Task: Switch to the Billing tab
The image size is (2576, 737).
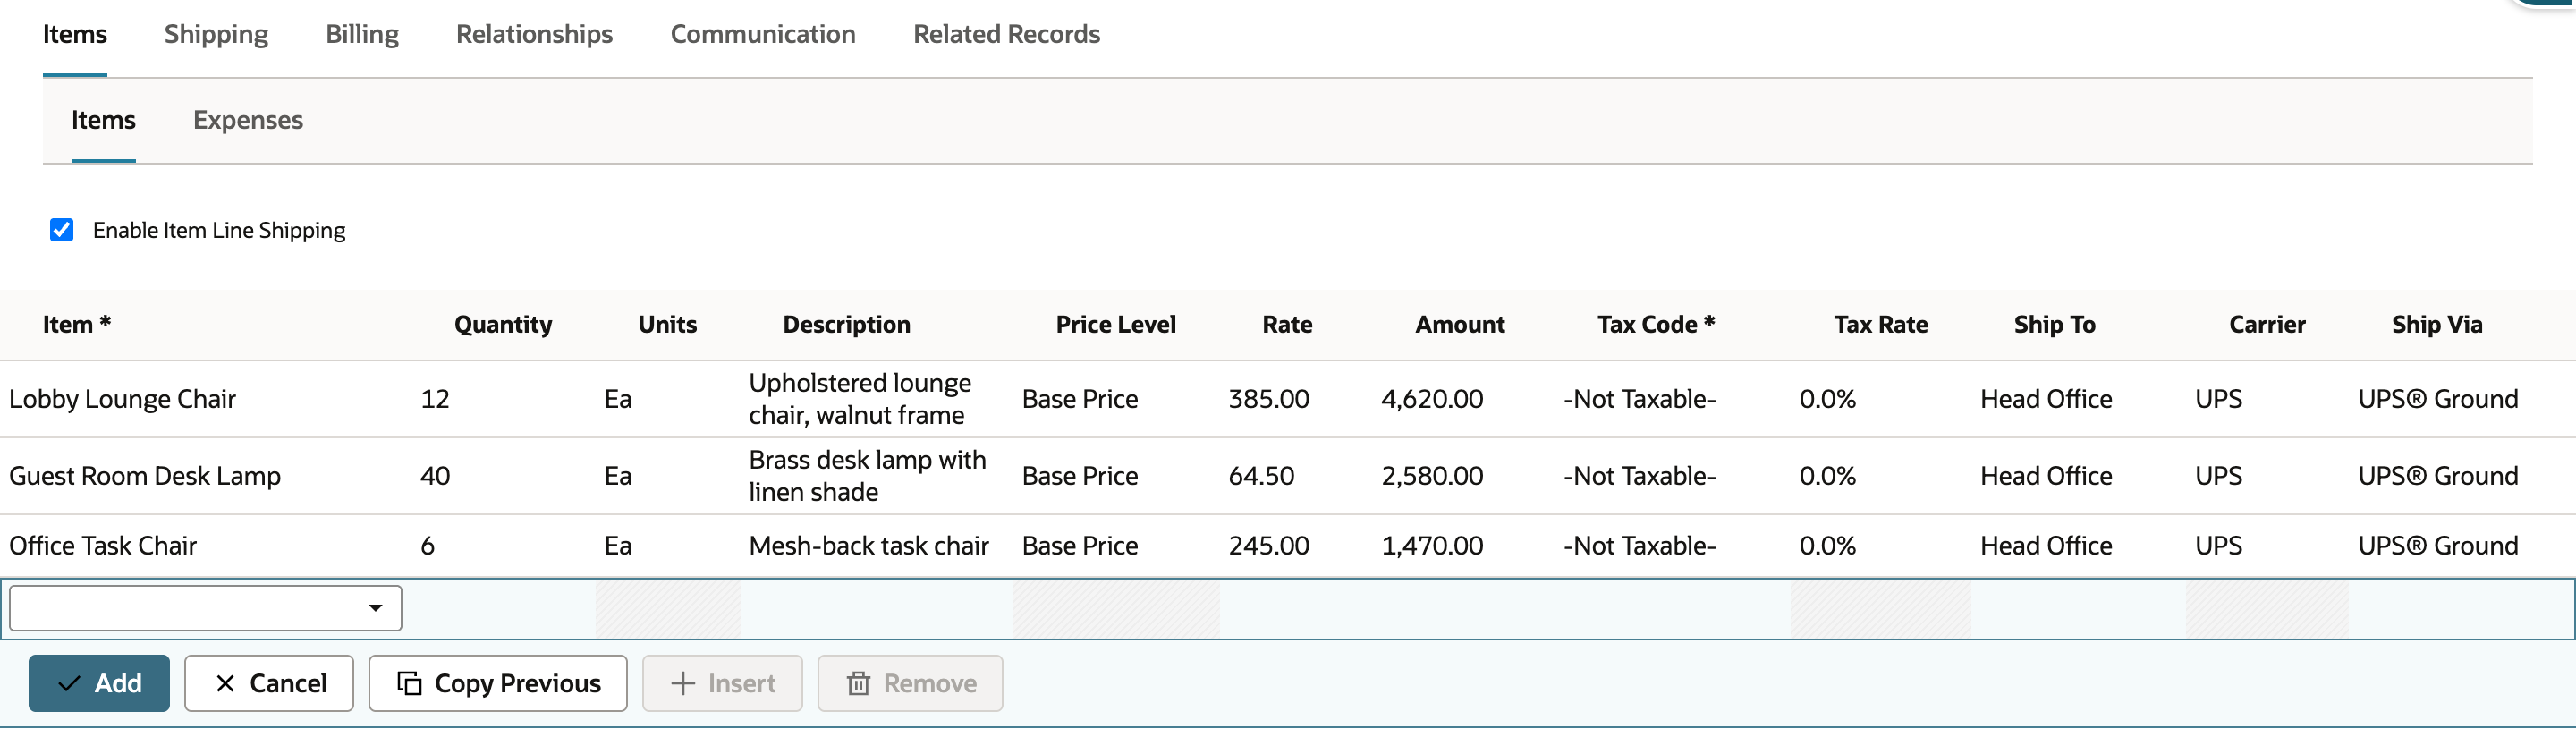Action: (362, 34)
